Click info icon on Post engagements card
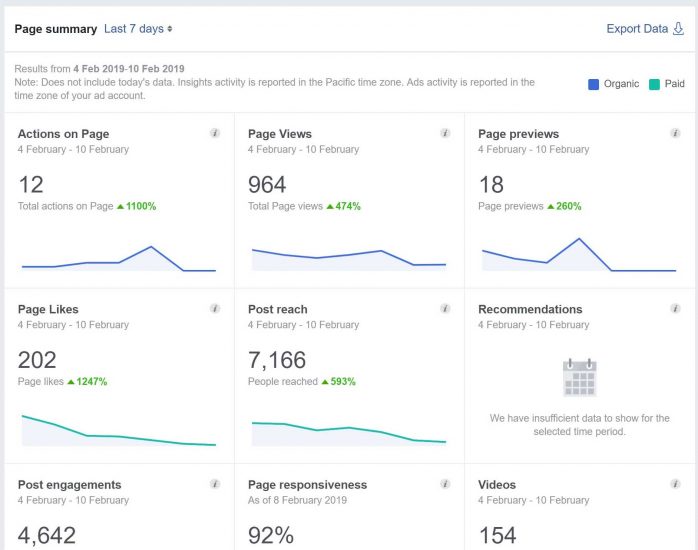The height and width of the screenshot is (550, 698). coord(214,484)
